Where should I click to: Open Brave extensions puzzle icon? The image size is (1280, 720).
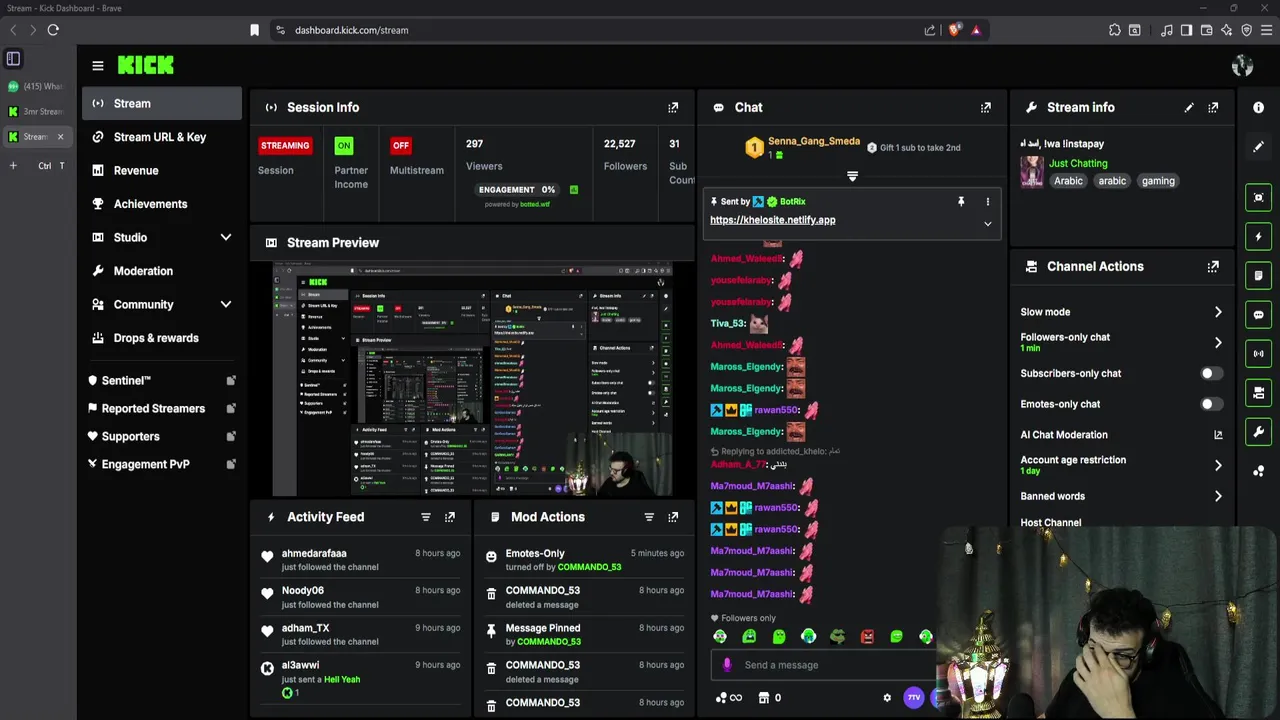pyautogui.click(x=1115, y=30)
